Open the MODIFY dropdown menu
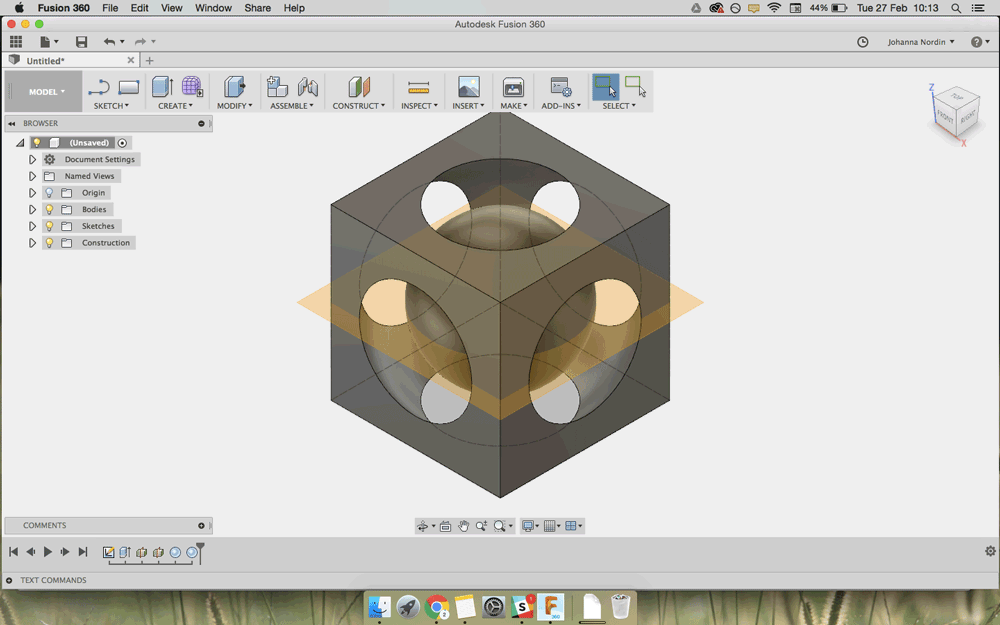The image size is (1000, 625). (x=235, y=106)
